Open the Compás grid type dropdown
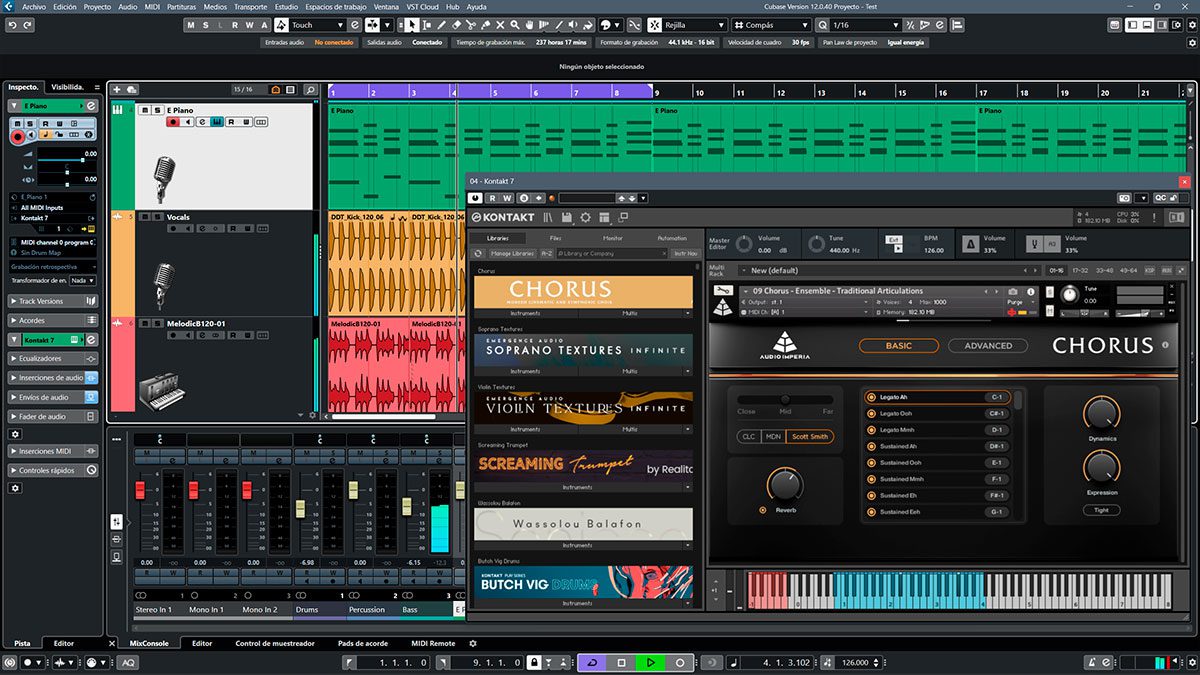 pyautogui.click(x=773, y=25)
